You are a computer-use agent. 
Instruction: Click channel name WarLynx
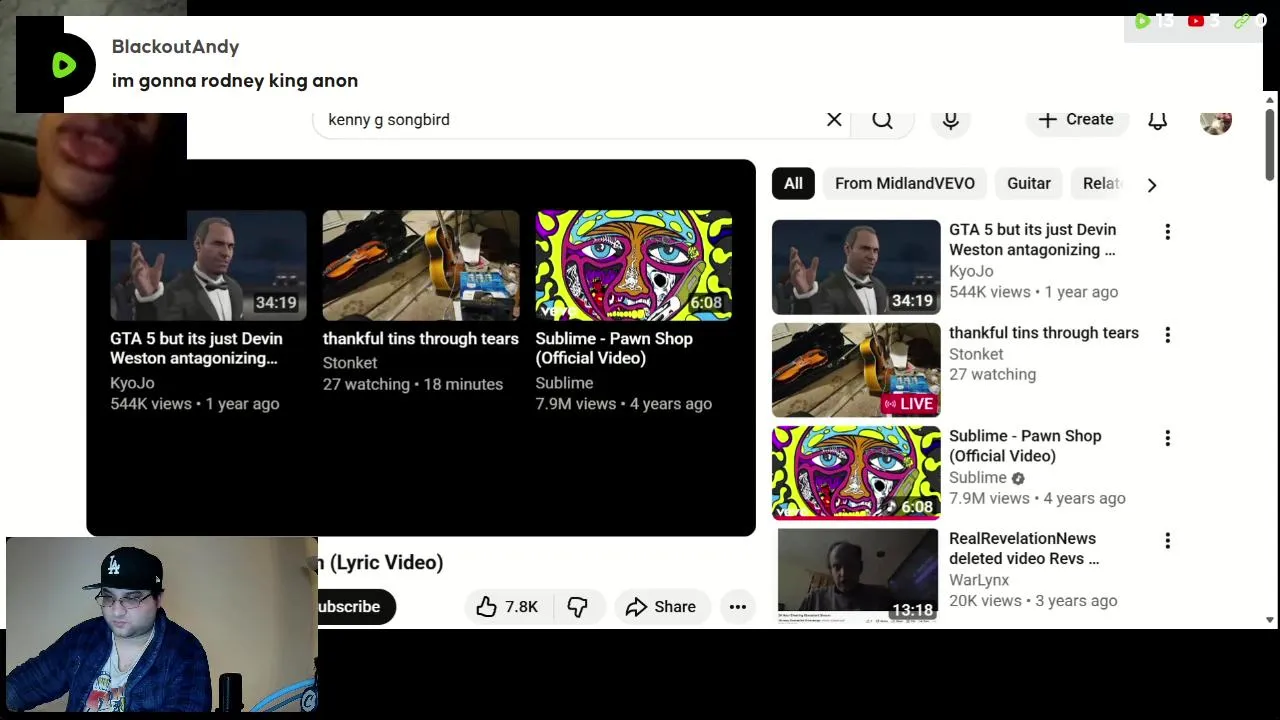pyautogui.click(x=979, y=580)
